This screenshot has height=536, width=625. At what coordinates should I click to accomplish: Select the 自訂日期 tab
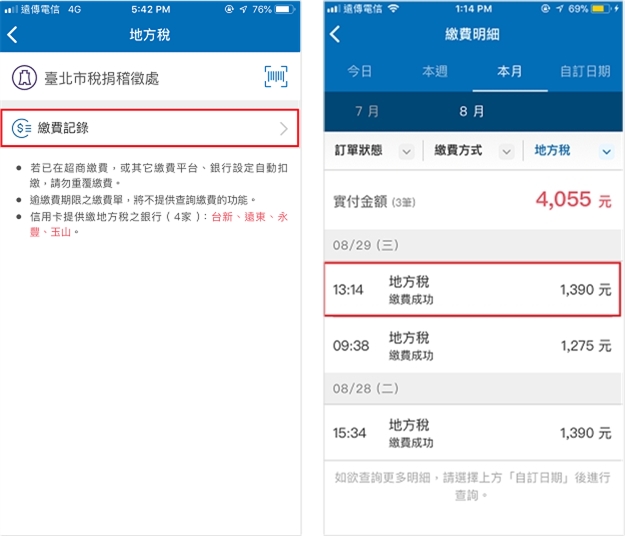pos(585,72)
